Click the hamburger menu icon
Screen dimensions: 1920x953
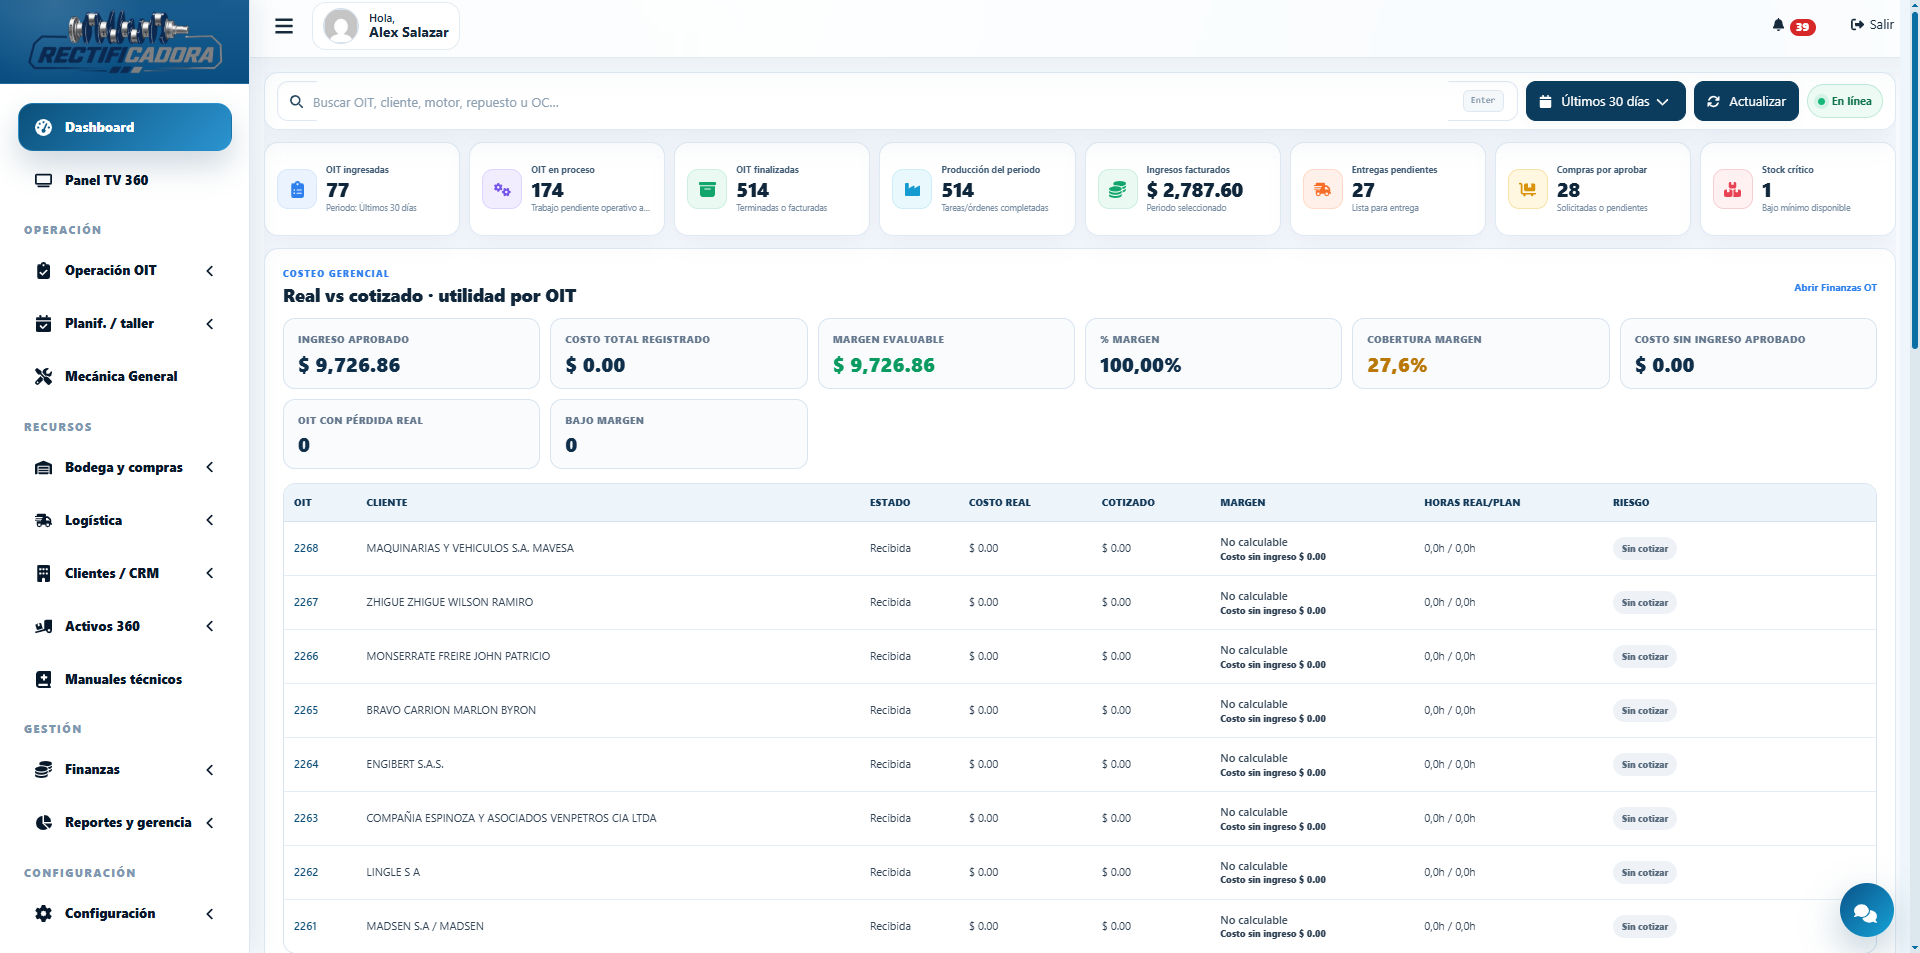point(284,26)
